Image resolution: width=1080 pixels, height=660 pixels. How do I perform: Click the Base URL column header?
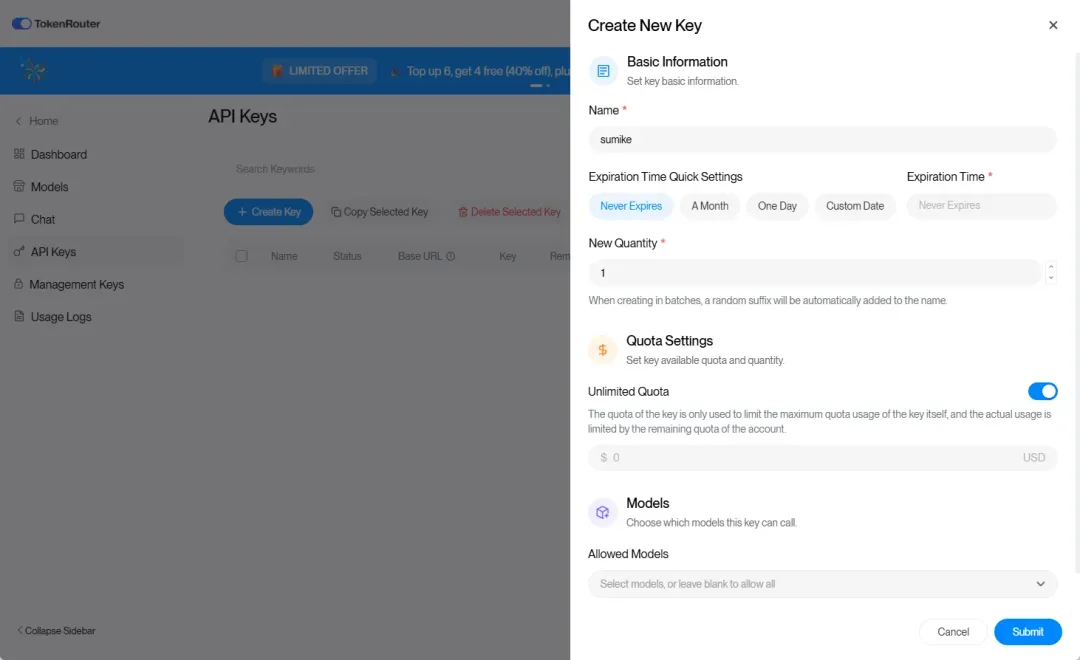coord(419,256)
